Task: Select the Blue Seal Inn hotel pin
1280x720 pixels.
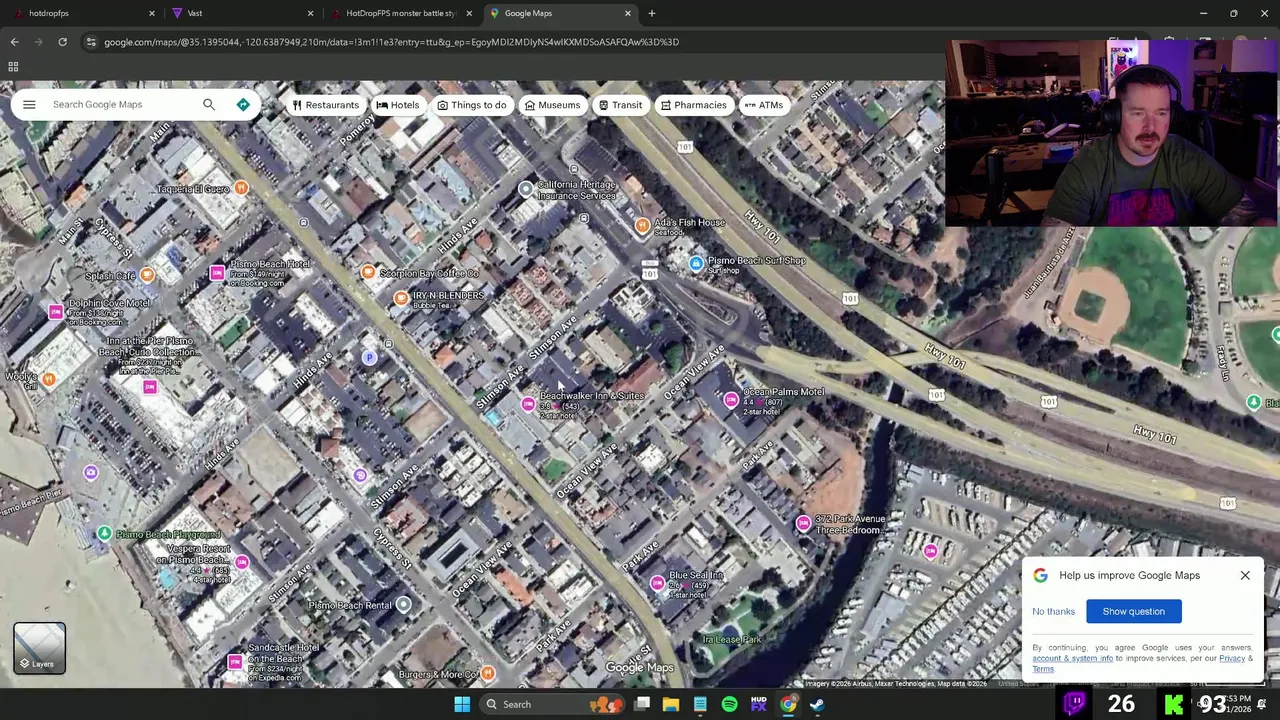Action: click(657, 583)
